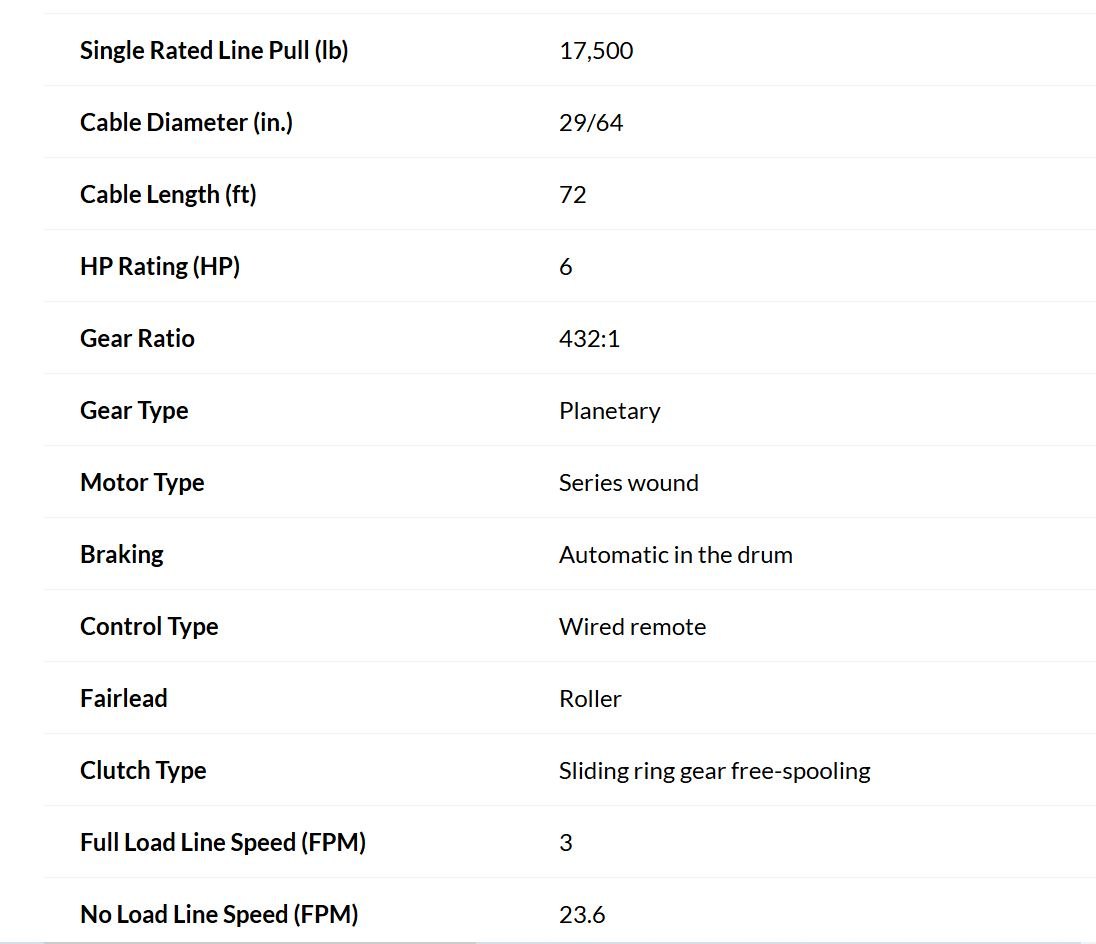Select the Control Type label
This screenshot has height=944, width=1096.
pos(150,626)
